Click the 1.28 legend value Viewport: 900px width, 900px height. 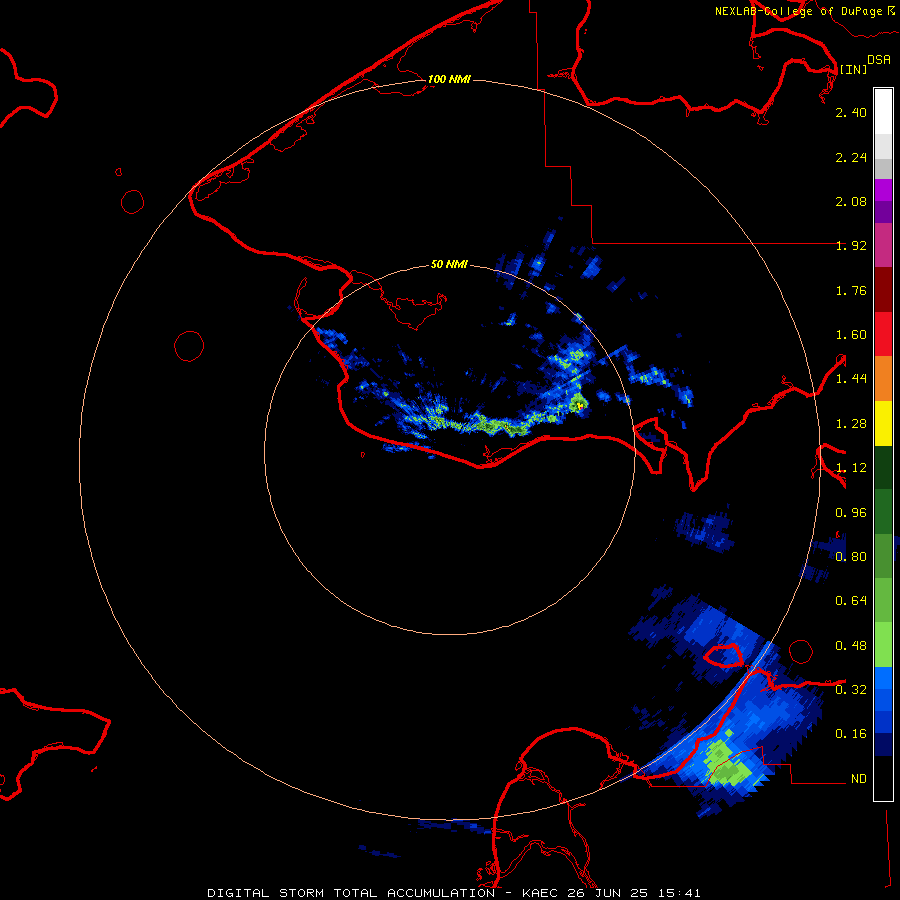tap(851, 424)
